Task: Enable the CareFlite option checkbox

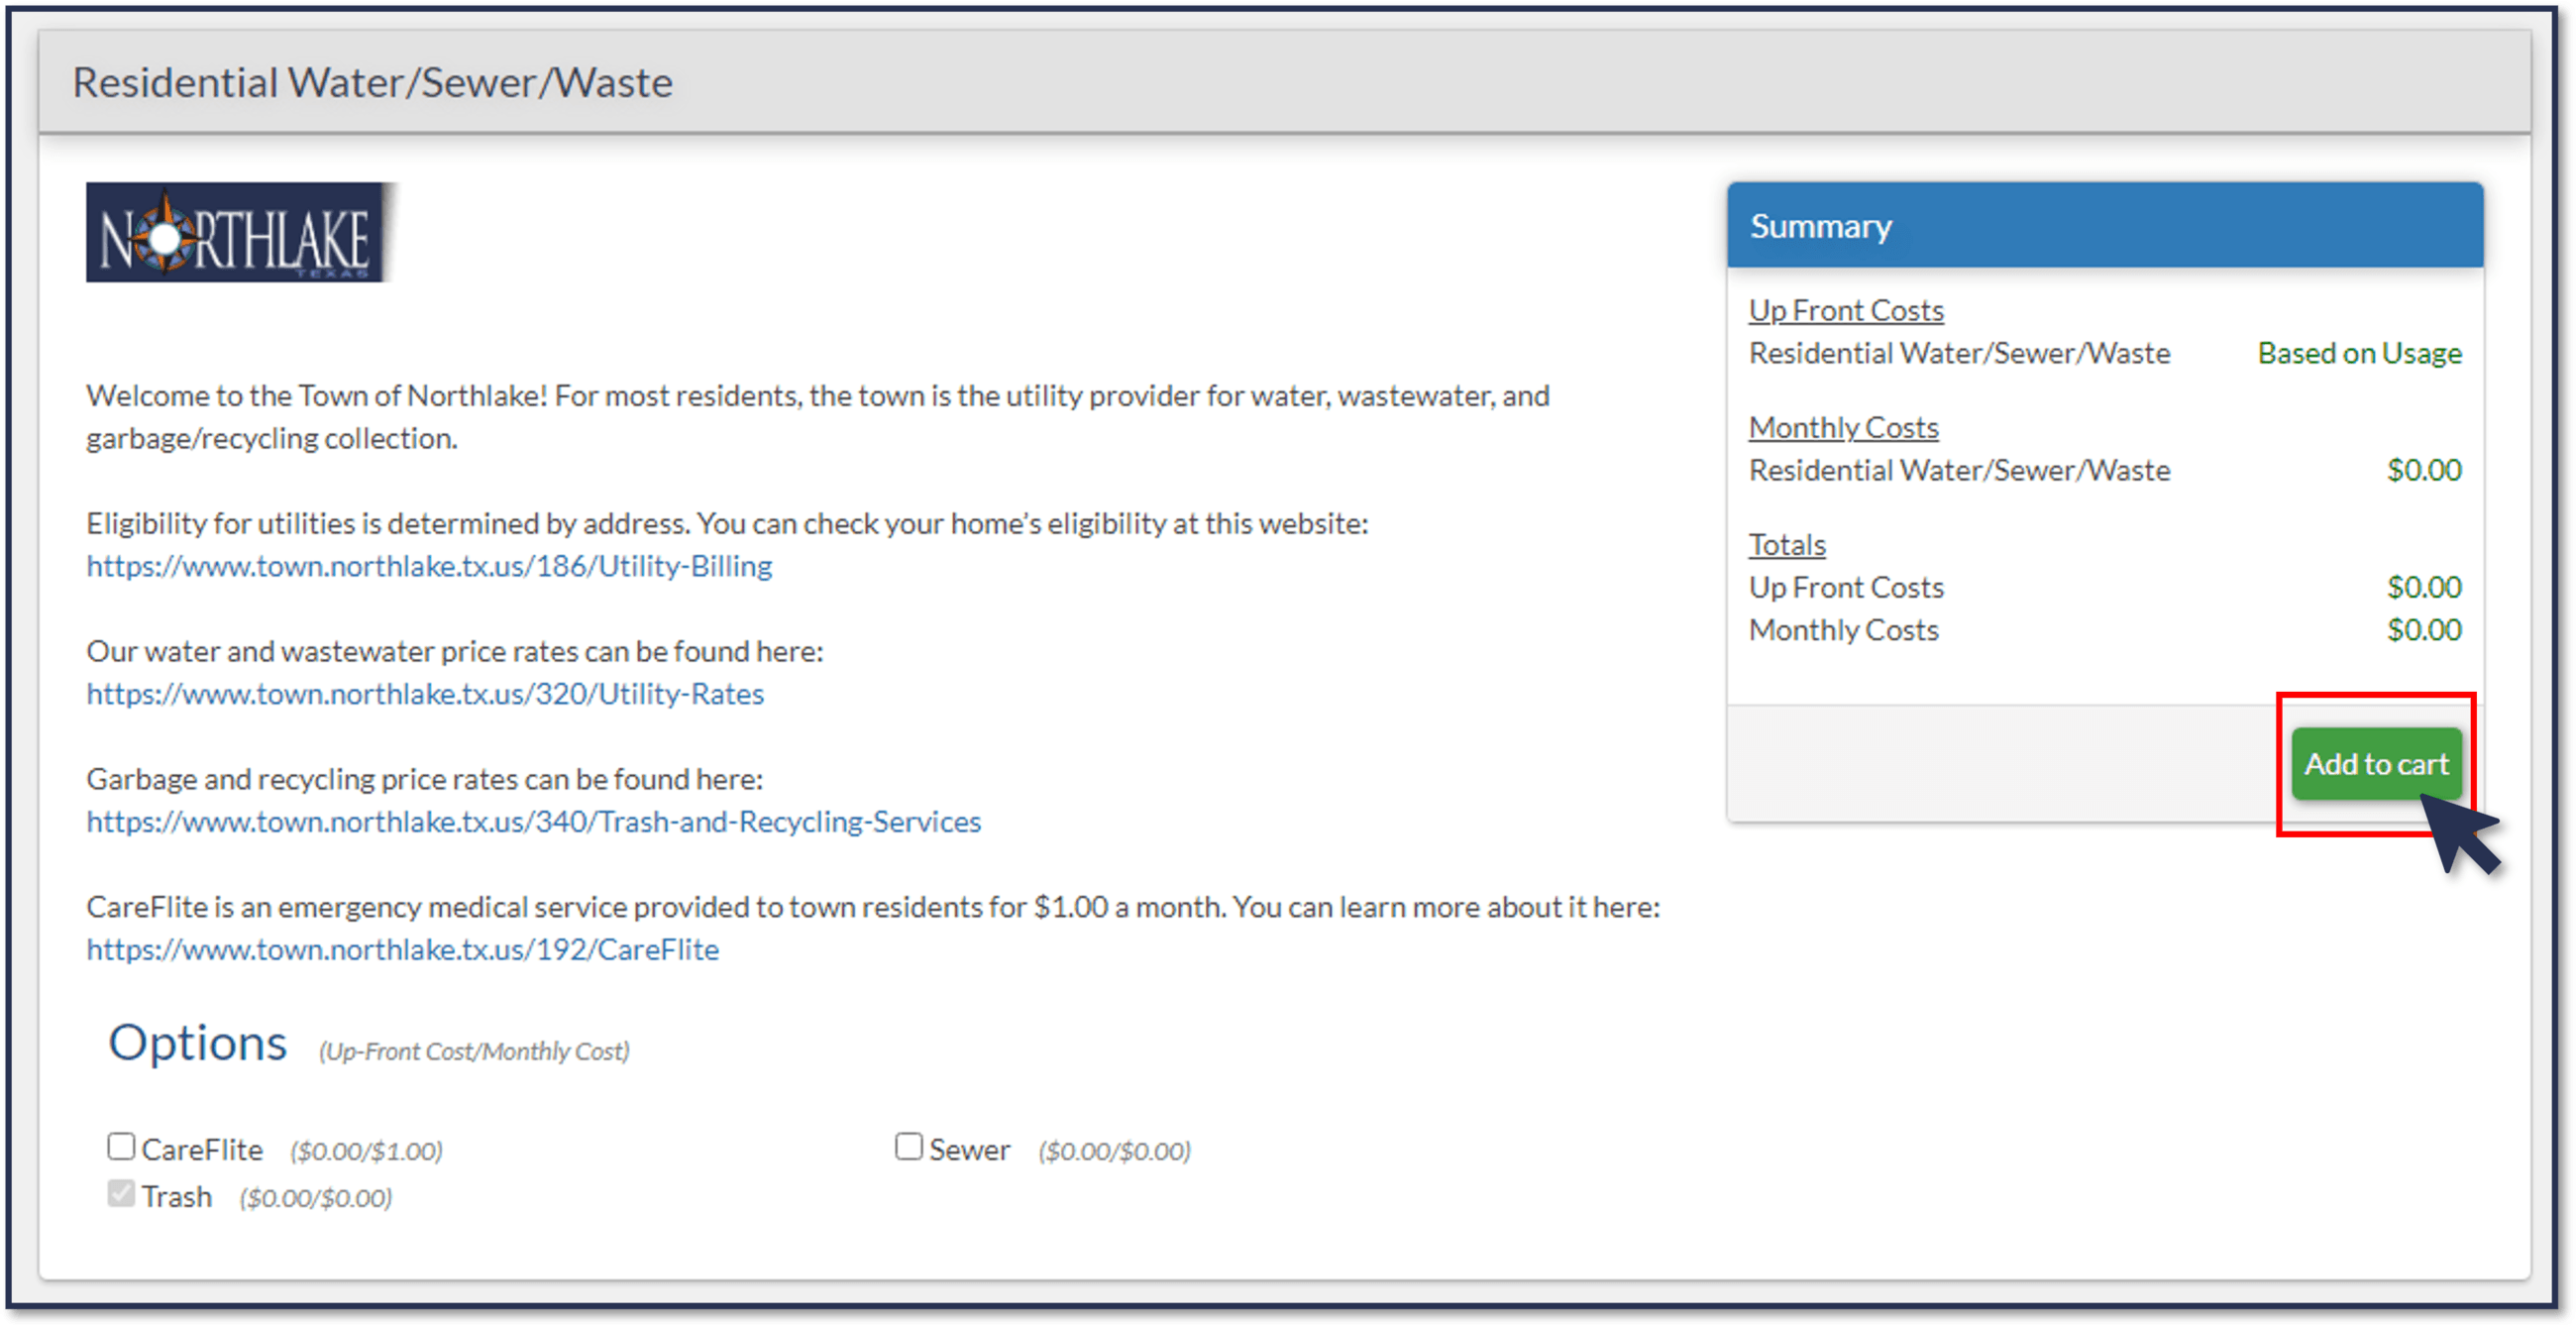Action: point(121,1146)
